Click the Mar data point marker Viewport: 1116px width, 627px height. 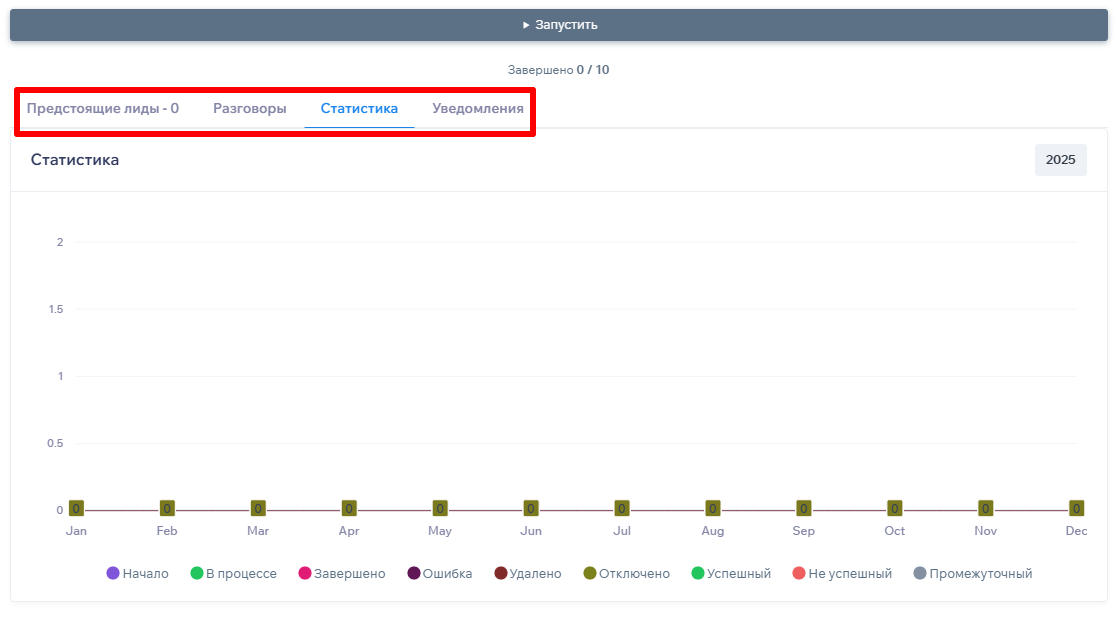258,509
